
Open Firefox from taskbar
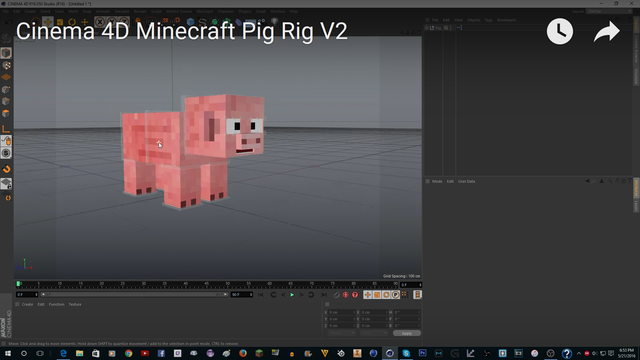tap(243, 353)
